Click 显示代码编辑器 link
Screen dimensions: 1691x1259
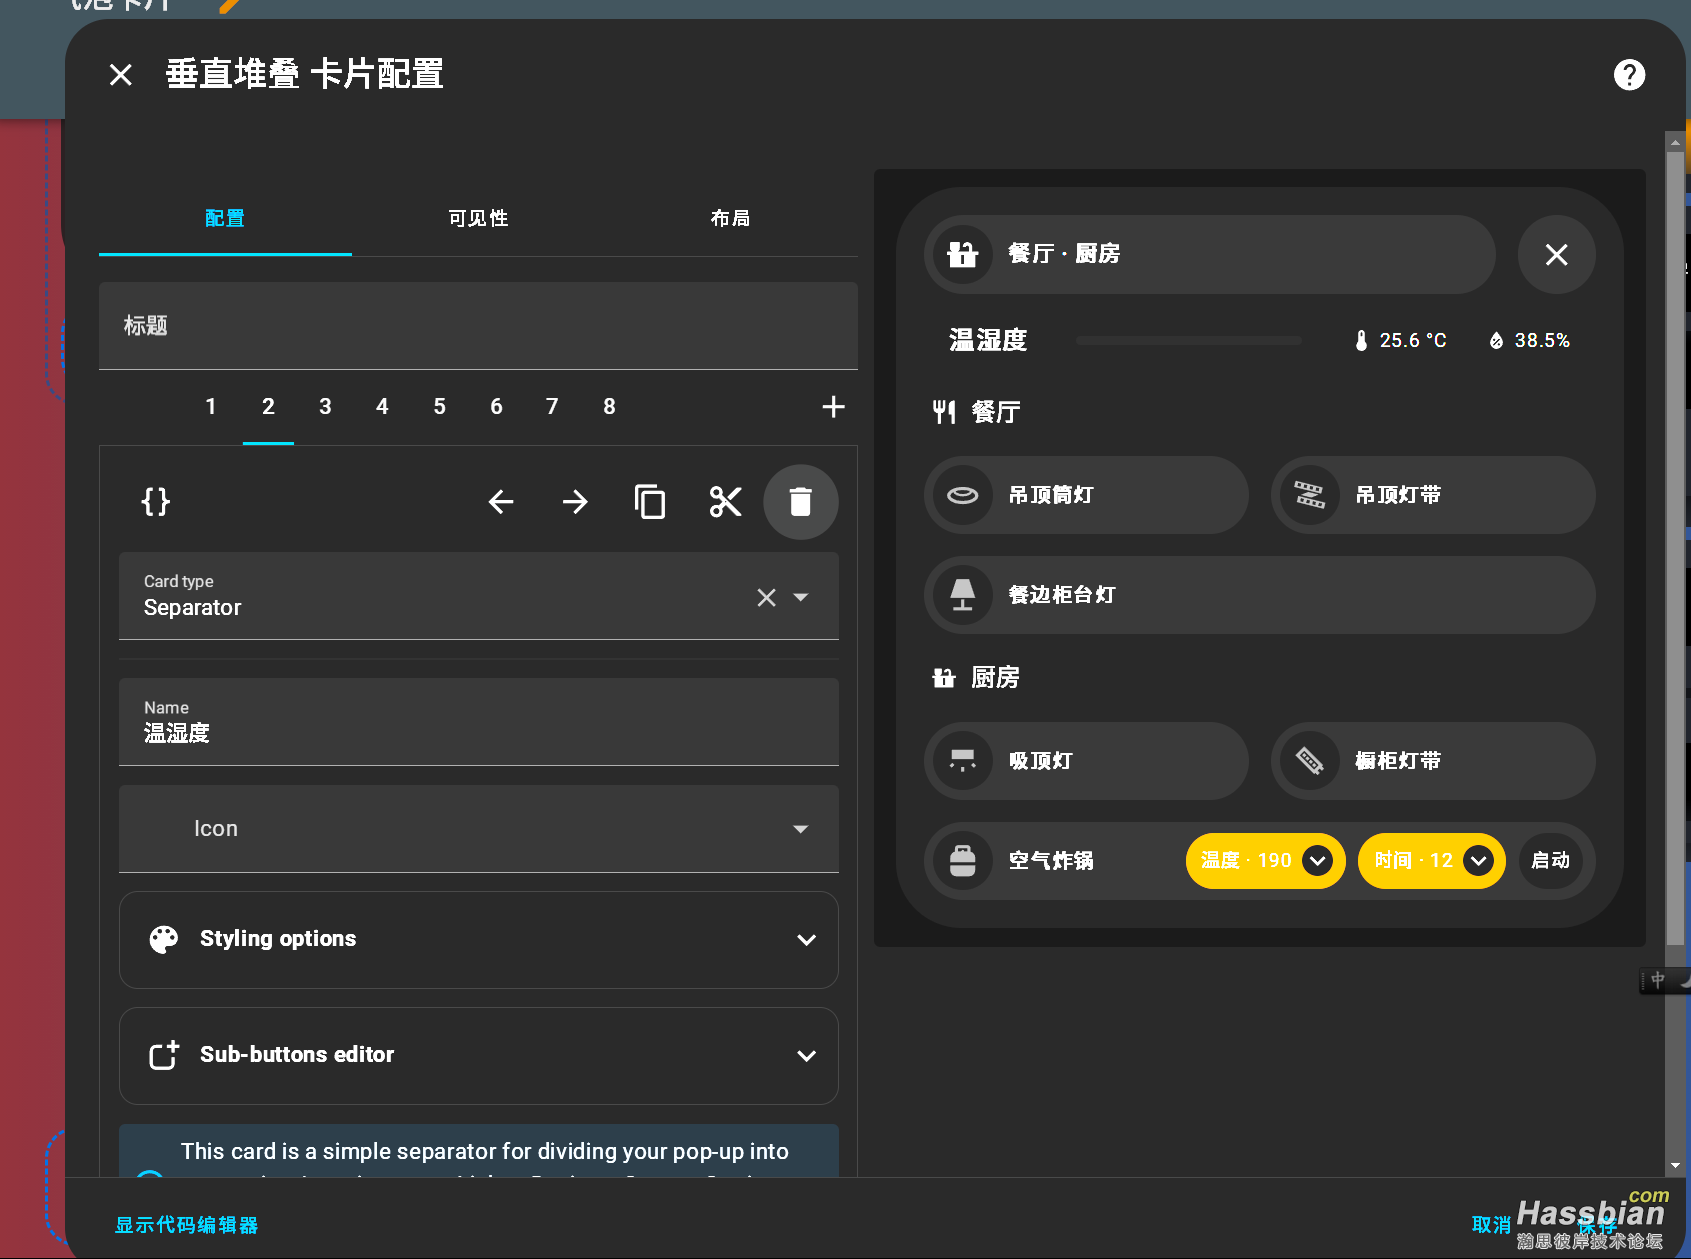tap(187, 1225)
